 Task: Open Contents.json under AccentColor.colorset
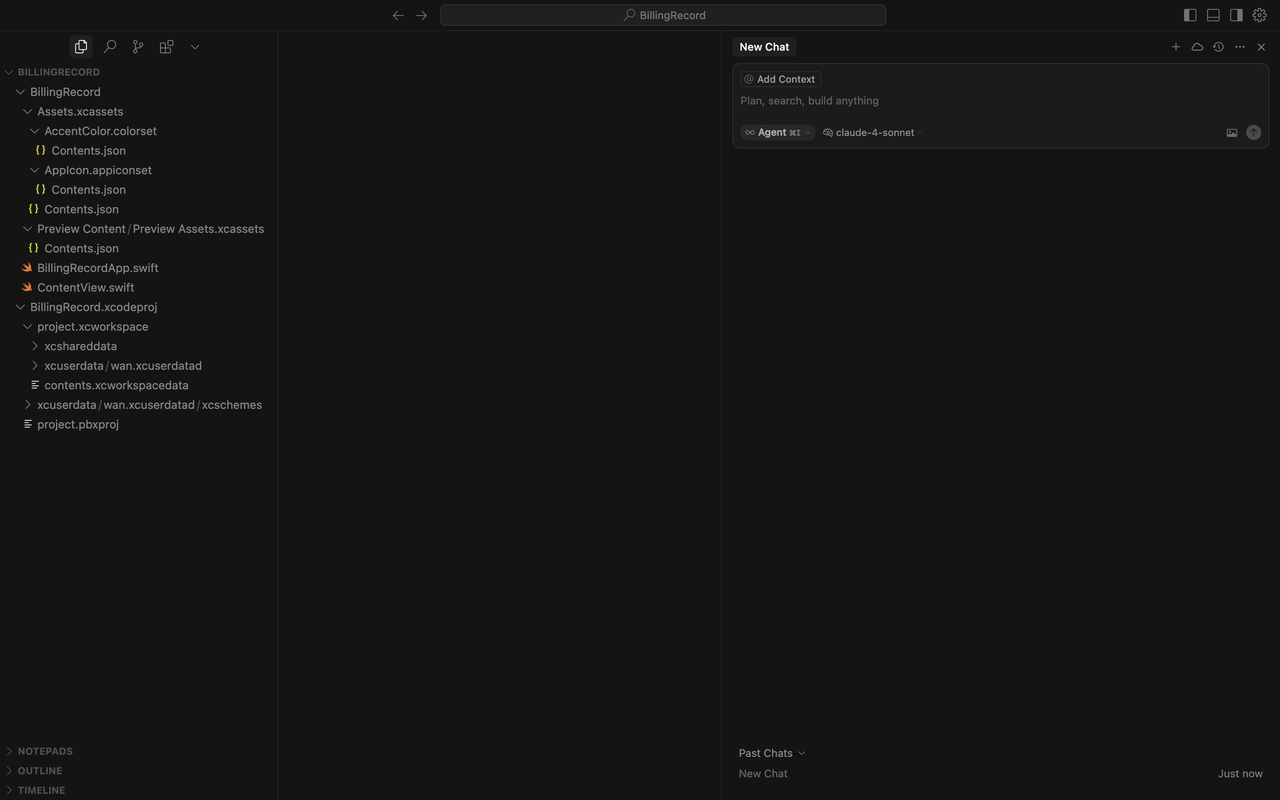point(140,150)
